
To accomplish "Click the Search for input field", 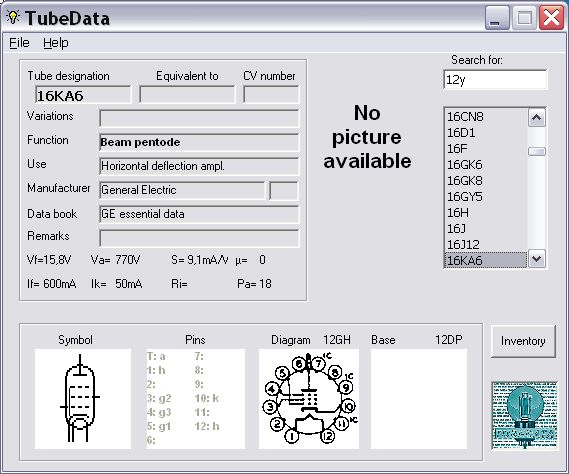I will 495,79.
